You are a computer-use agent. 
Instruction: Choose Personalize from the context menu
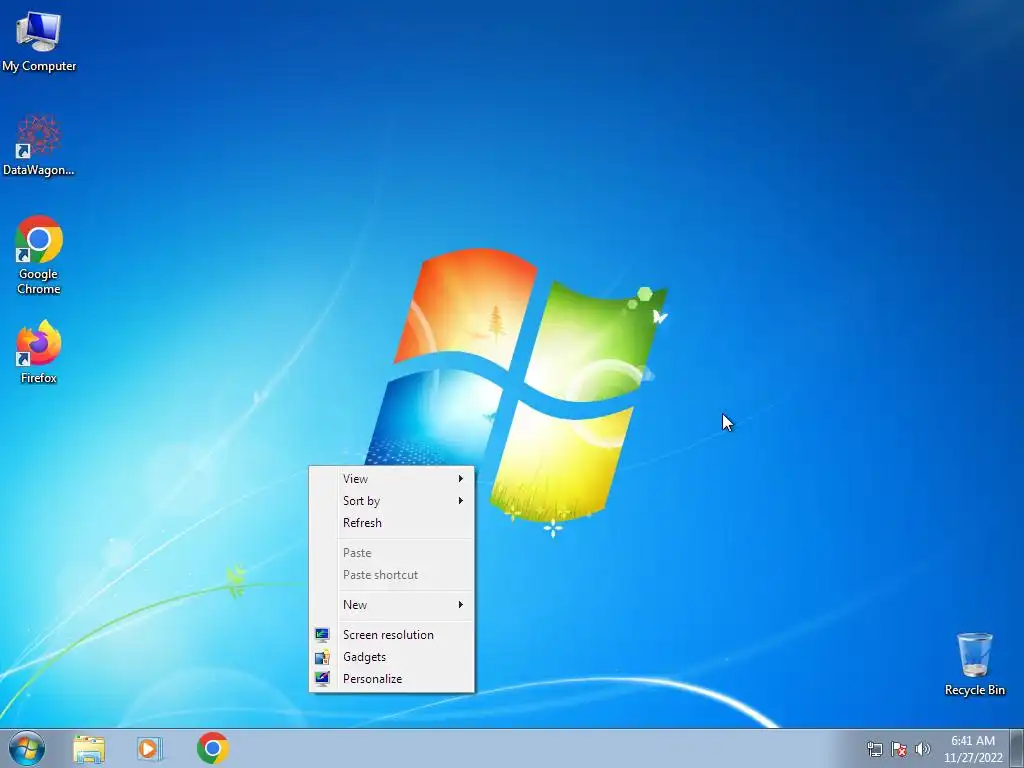(x=391, y=679)
